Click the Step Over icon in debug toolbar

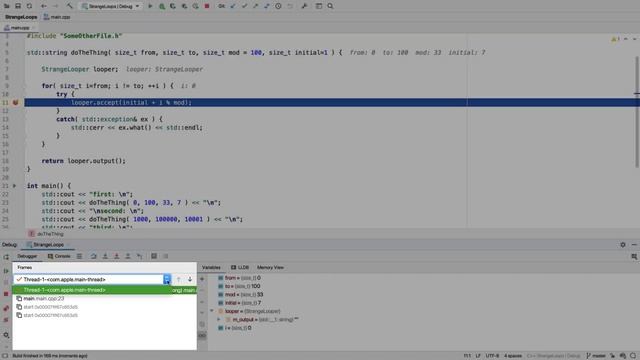pyautogui.click(x=93, y=256)
